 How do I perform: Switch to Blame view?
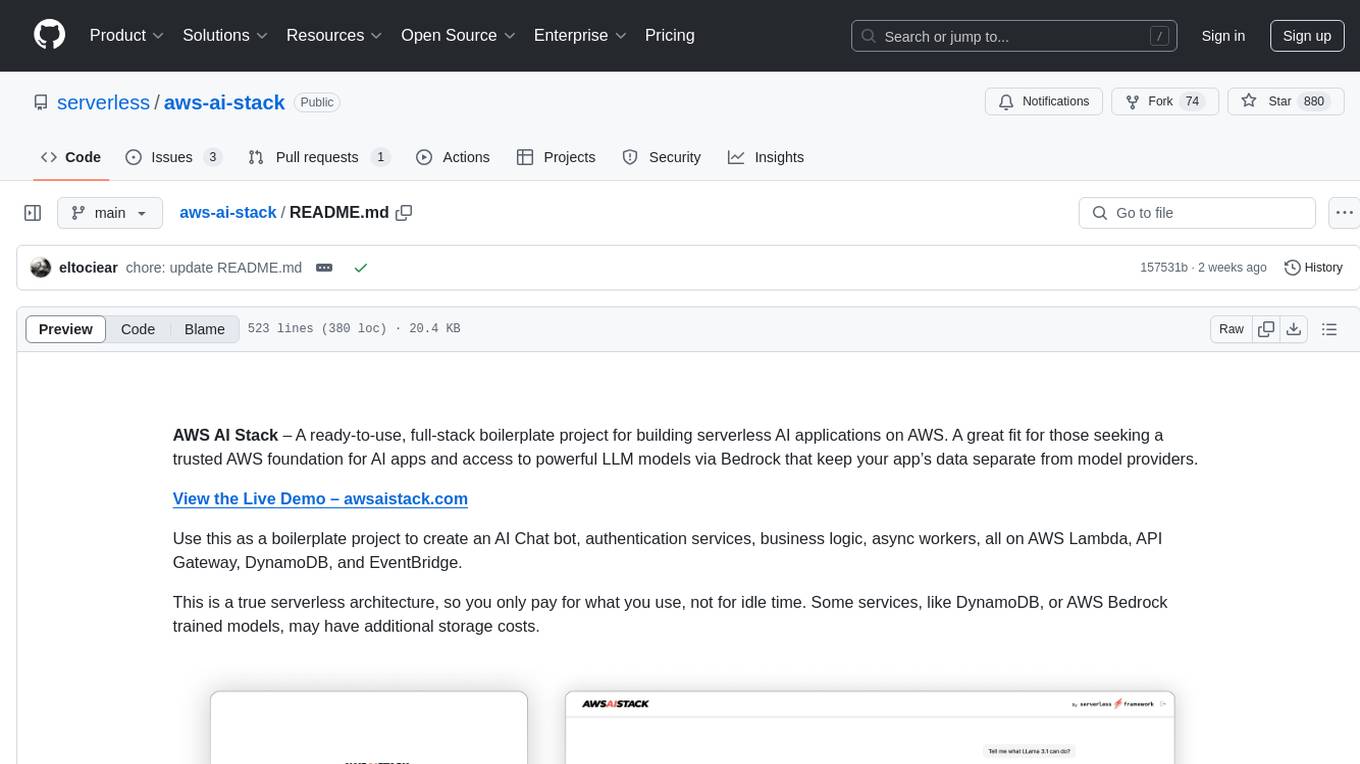(204, 329)
